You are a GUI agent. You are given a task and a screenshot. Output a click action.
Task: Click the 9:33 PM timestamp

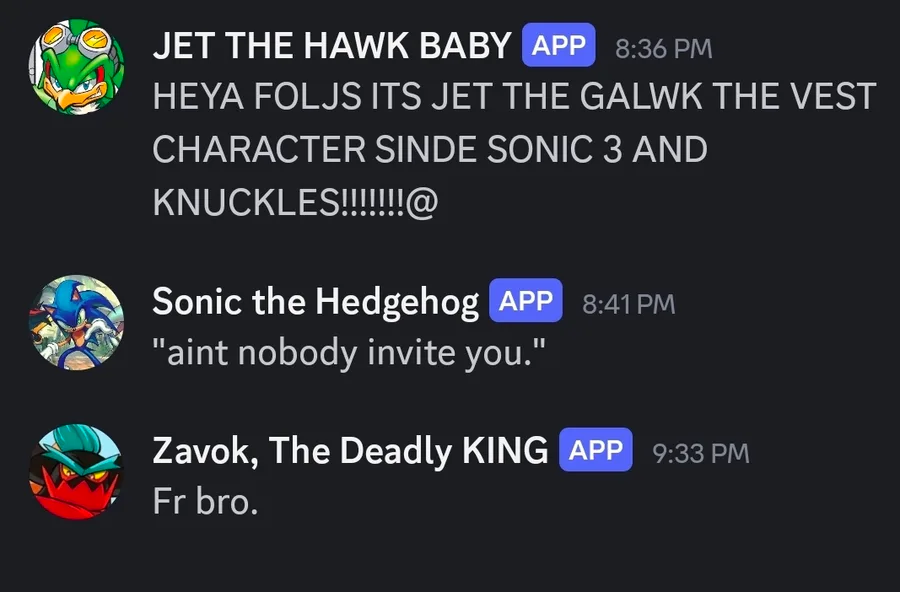(701, 453)
